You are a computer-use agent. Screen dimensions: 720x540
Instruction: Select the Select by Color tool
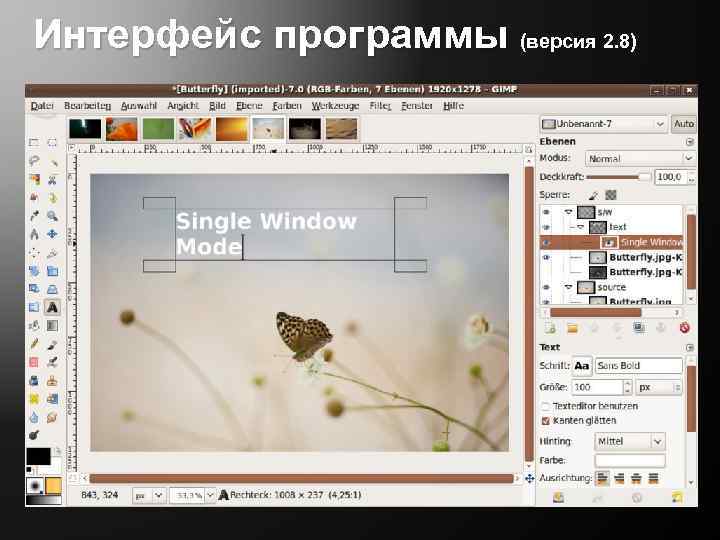(x=34, y=179)
